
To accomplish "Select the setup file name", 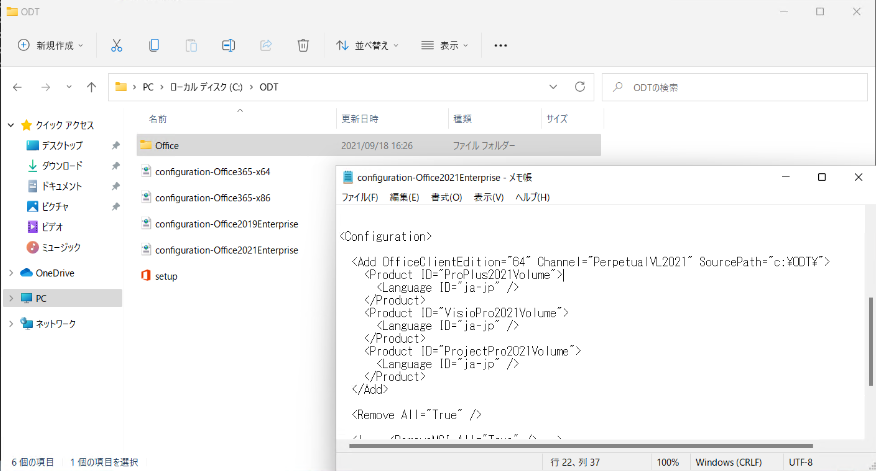I will [x=166, y=276].
